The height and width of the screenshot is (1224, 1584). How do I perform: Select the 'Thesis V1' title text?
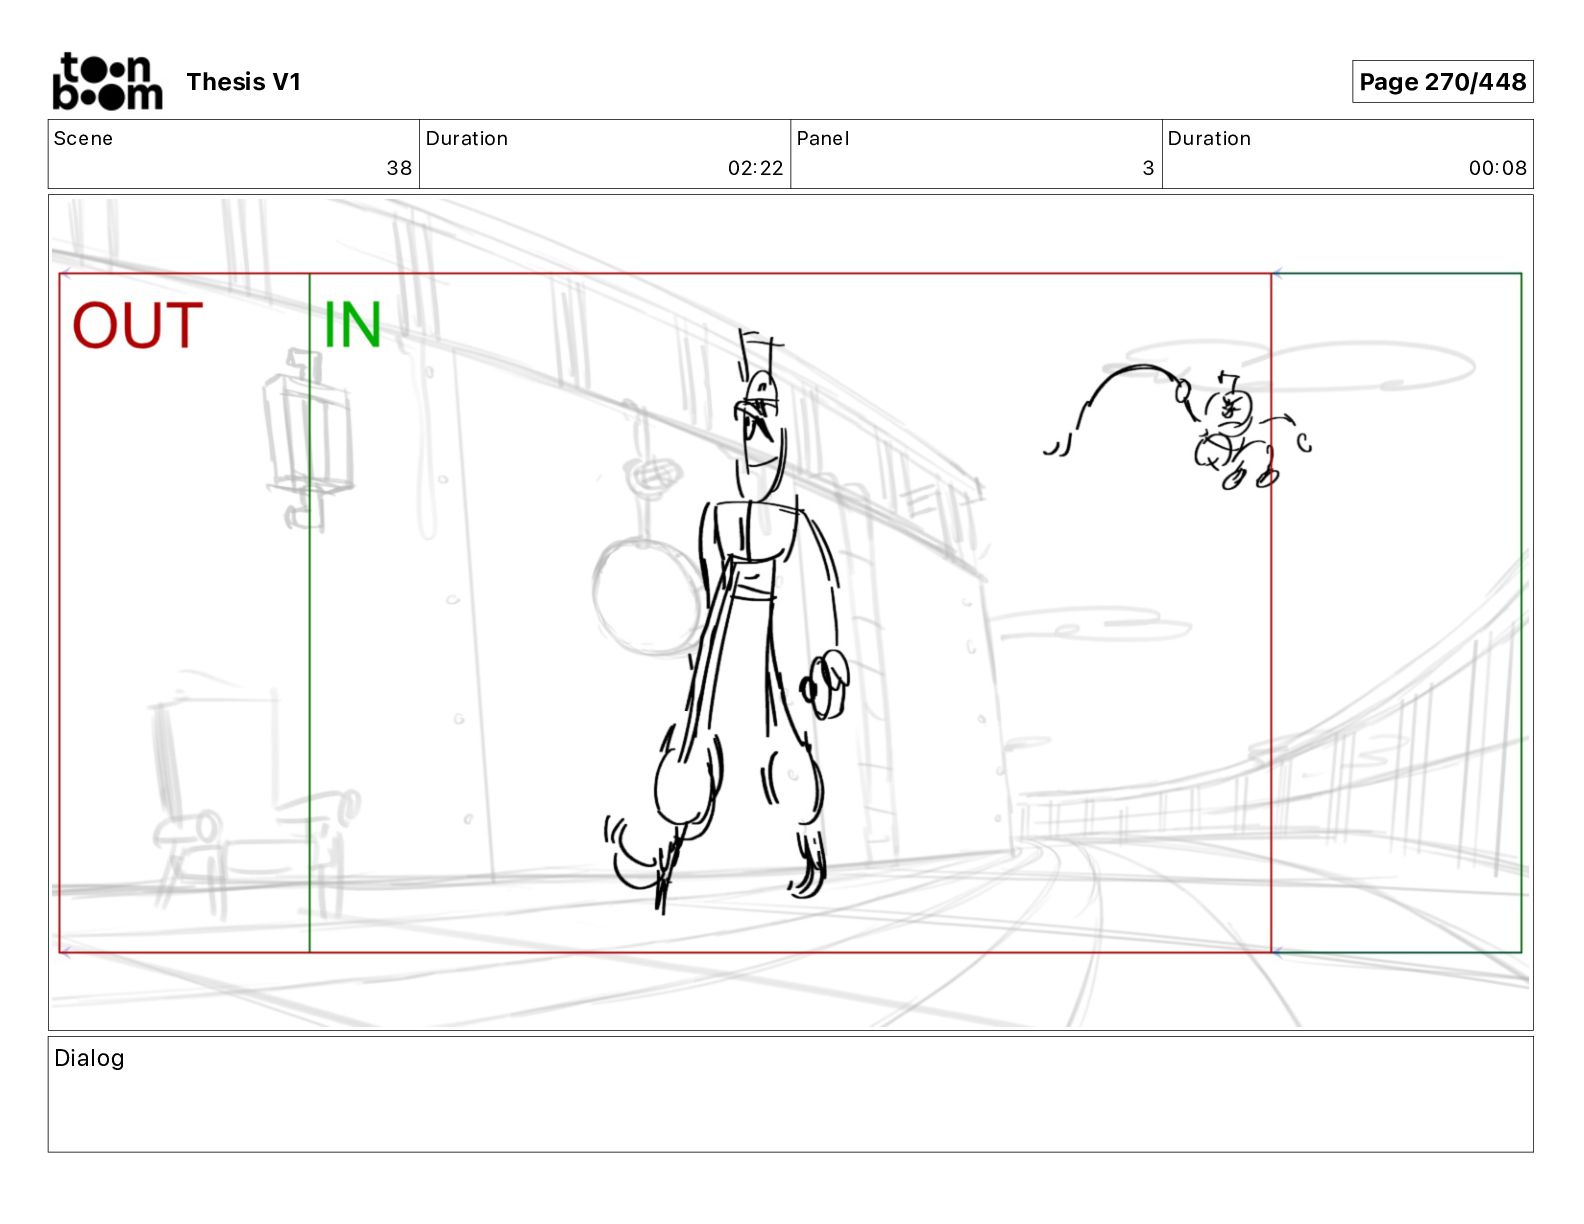tap(243, 82)
